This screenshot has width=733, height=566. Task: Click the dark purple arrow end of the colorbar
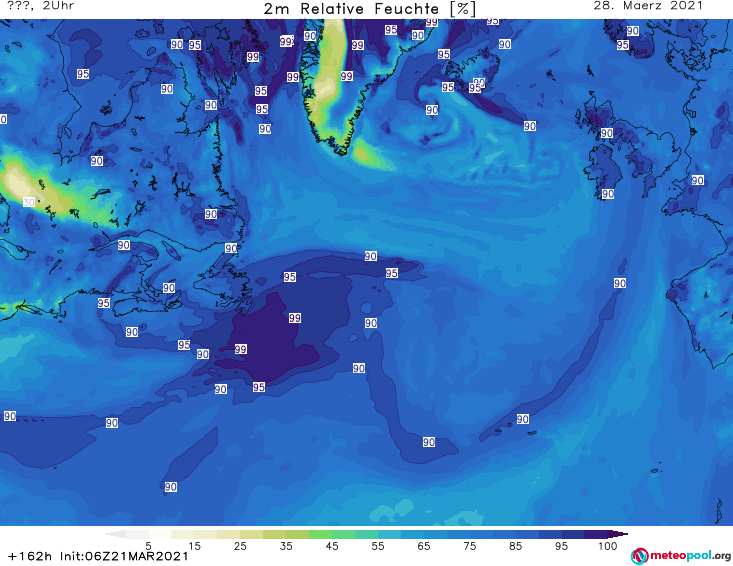pos(618,534)
